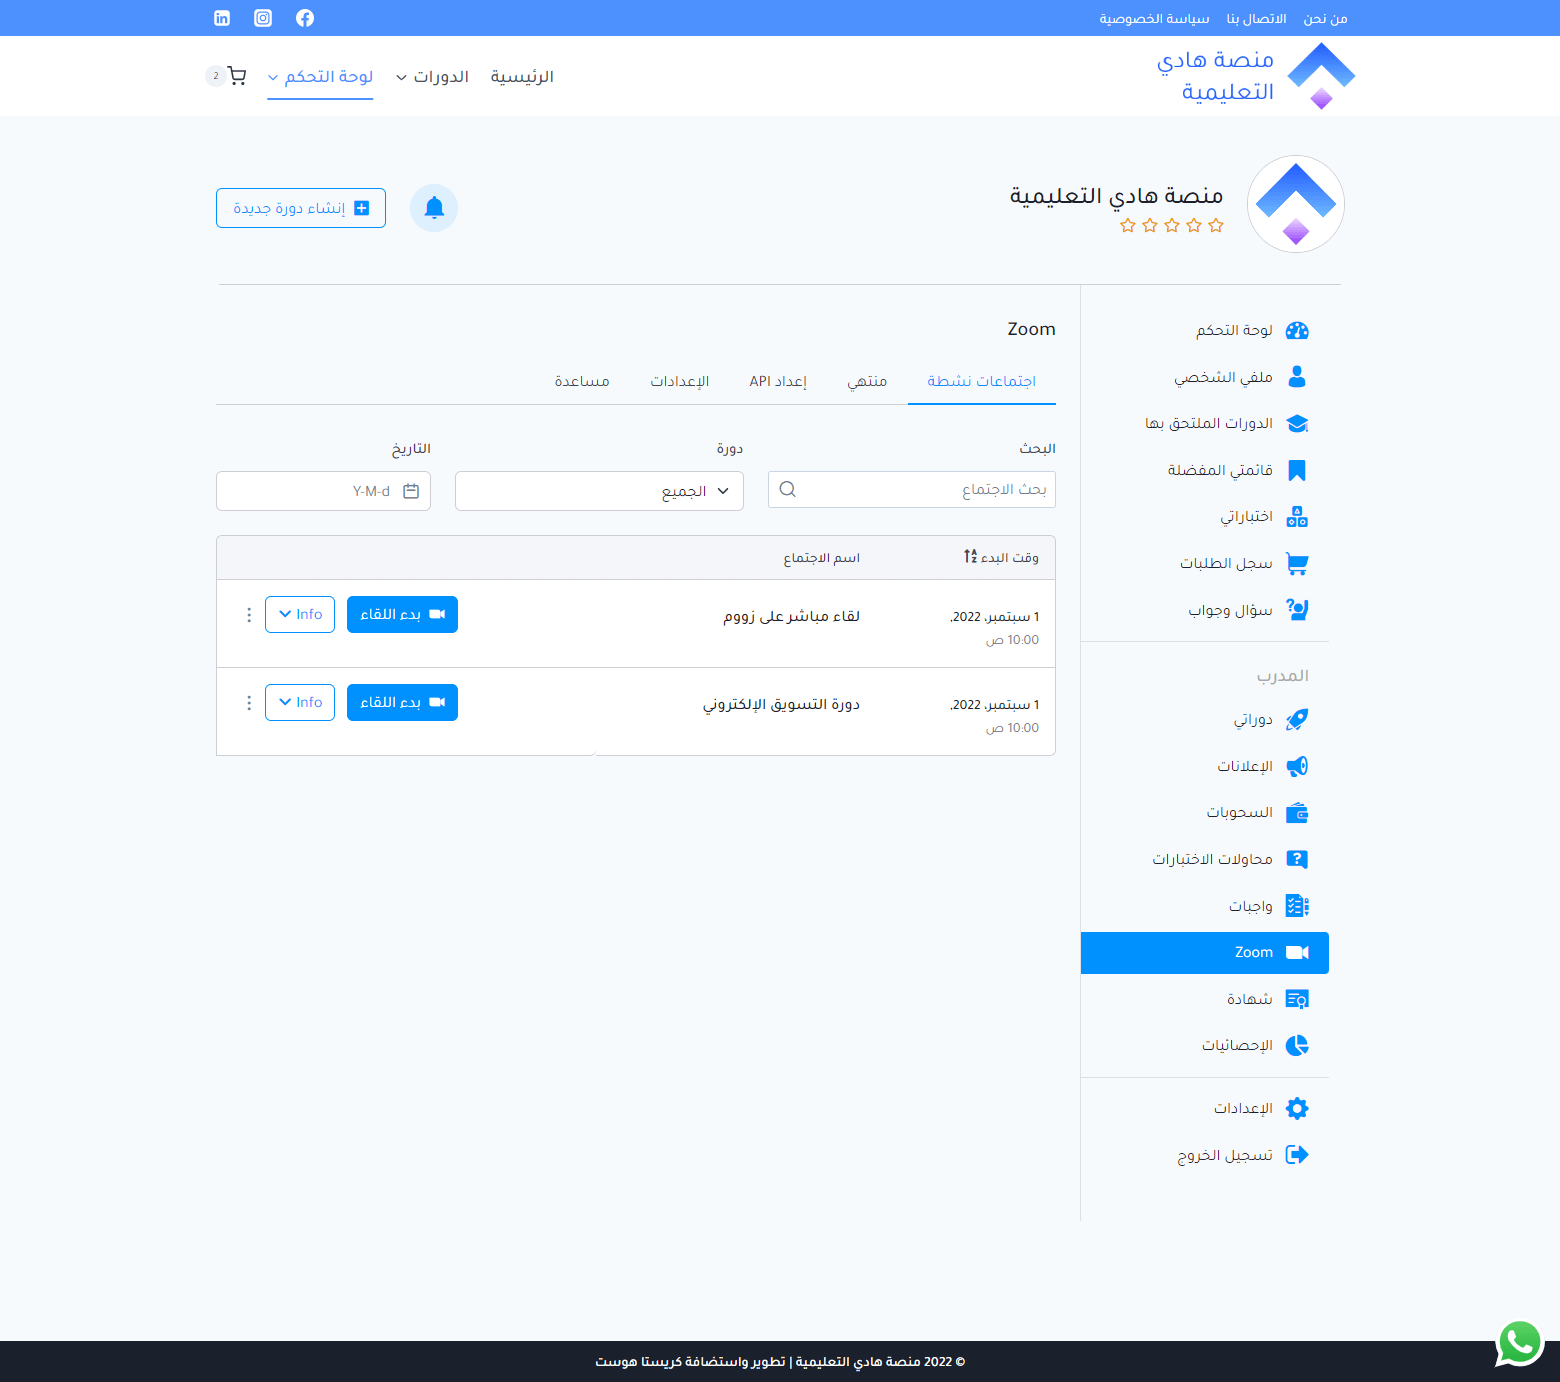Viewport: 1560px width, 1382px height.
Task: Click rocket icon for دوراتي
Action: [1297, 720]
